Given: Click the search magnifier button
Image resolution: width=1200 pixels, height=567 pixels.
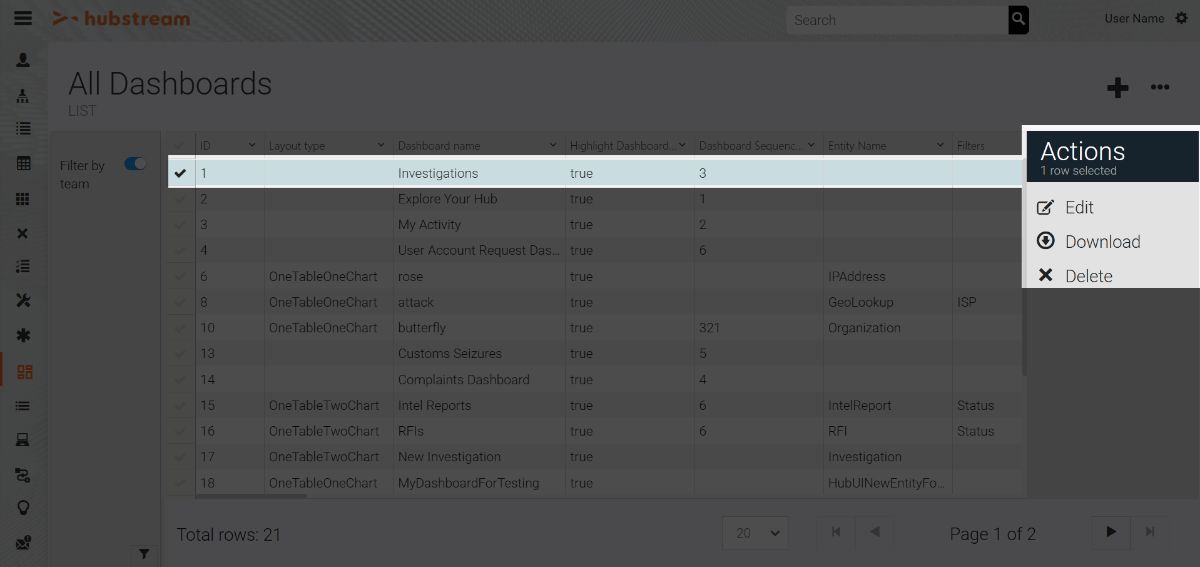Looking at the screenshot, I should [x=1018, y=19].
